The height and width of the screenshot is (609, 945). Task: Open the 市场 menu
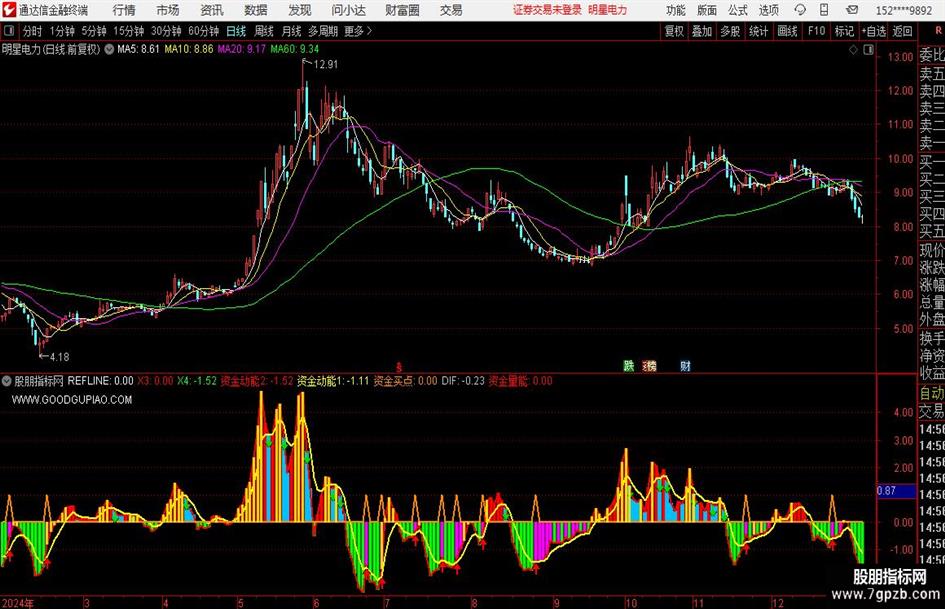168,10
